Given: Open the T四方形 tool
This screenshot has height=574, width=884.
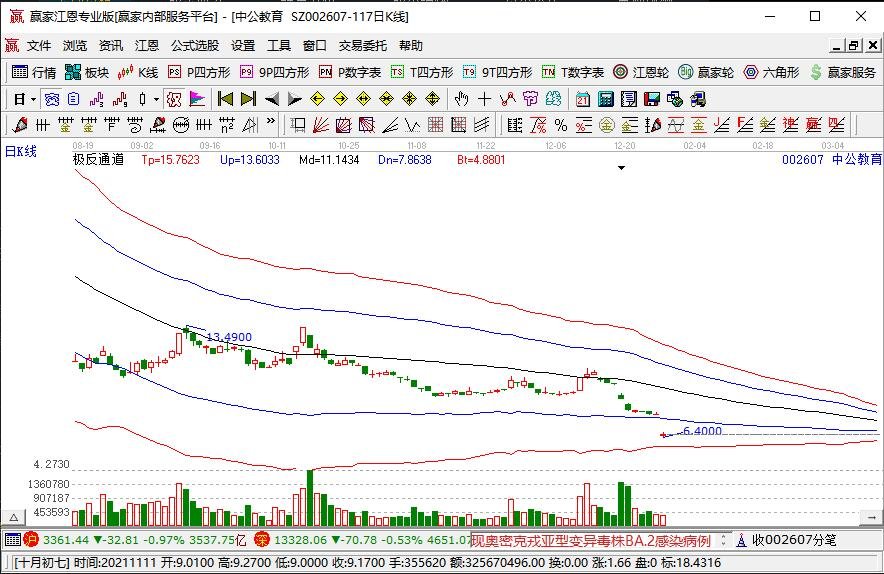Looking at the screenshot, I should click(x=422, y=72).
